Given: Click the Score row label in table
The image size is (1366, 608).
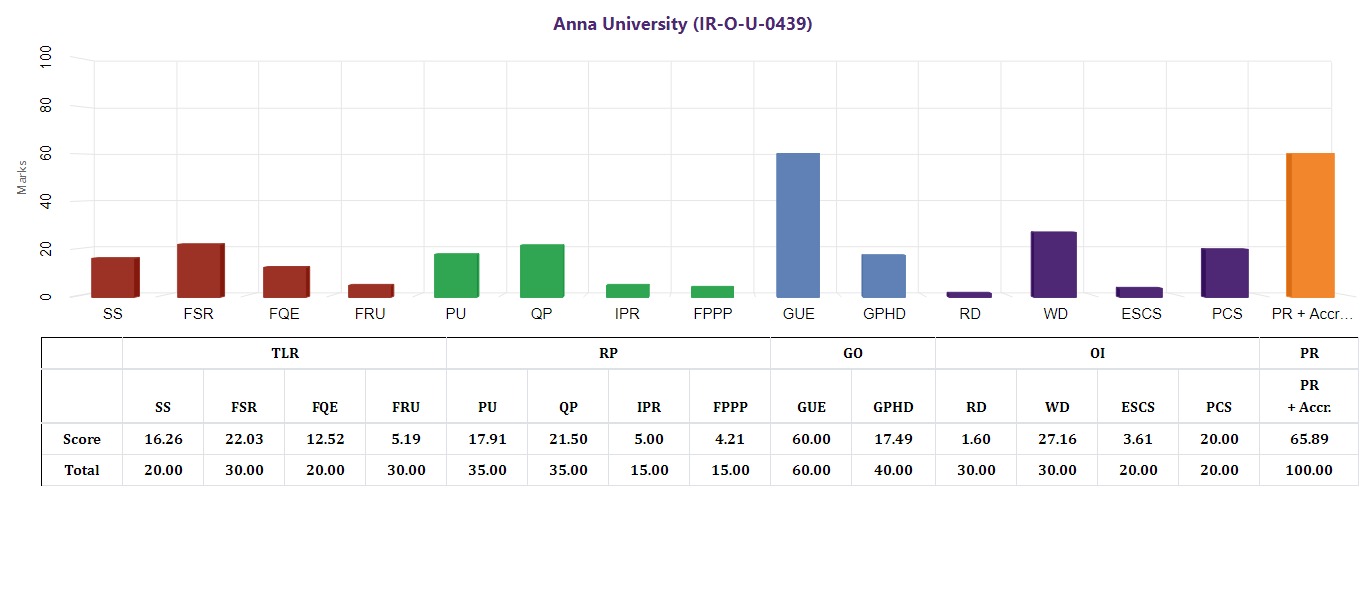Looking at the screenshot, I should click(x=82, y=439).
